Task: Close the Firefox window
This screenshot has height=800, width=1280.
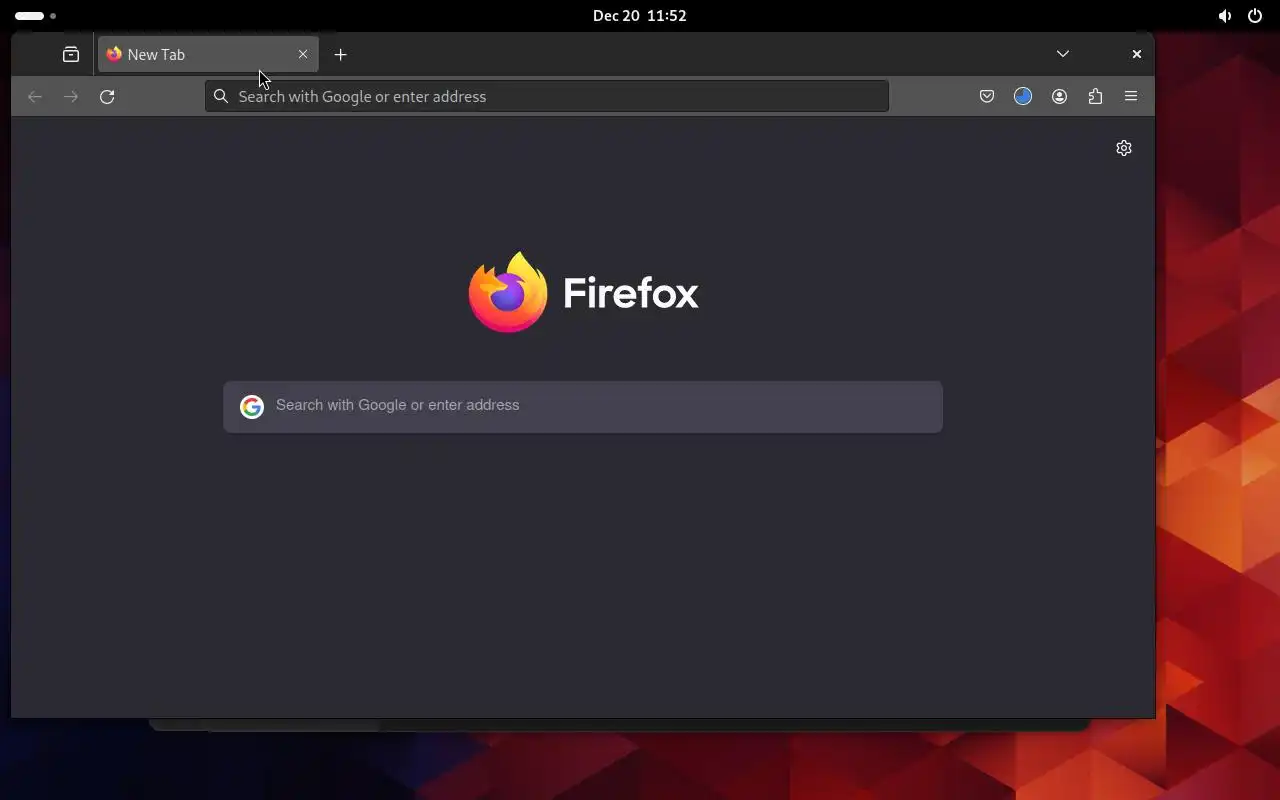Action: click(1136, 54)
